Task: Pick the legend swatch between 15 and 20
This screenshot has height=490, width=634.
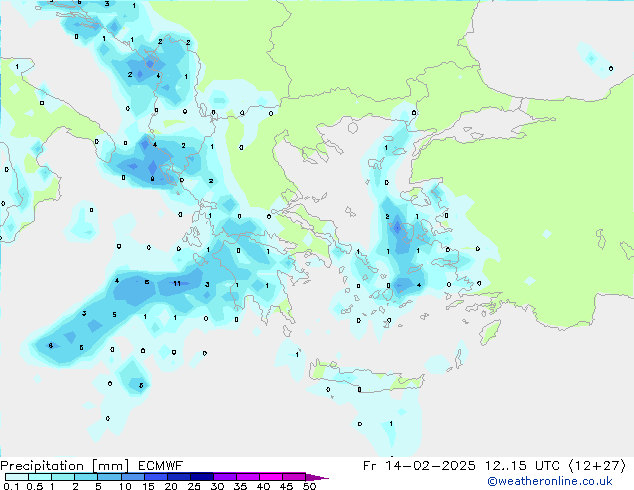Action: click(x=155, y=477)
